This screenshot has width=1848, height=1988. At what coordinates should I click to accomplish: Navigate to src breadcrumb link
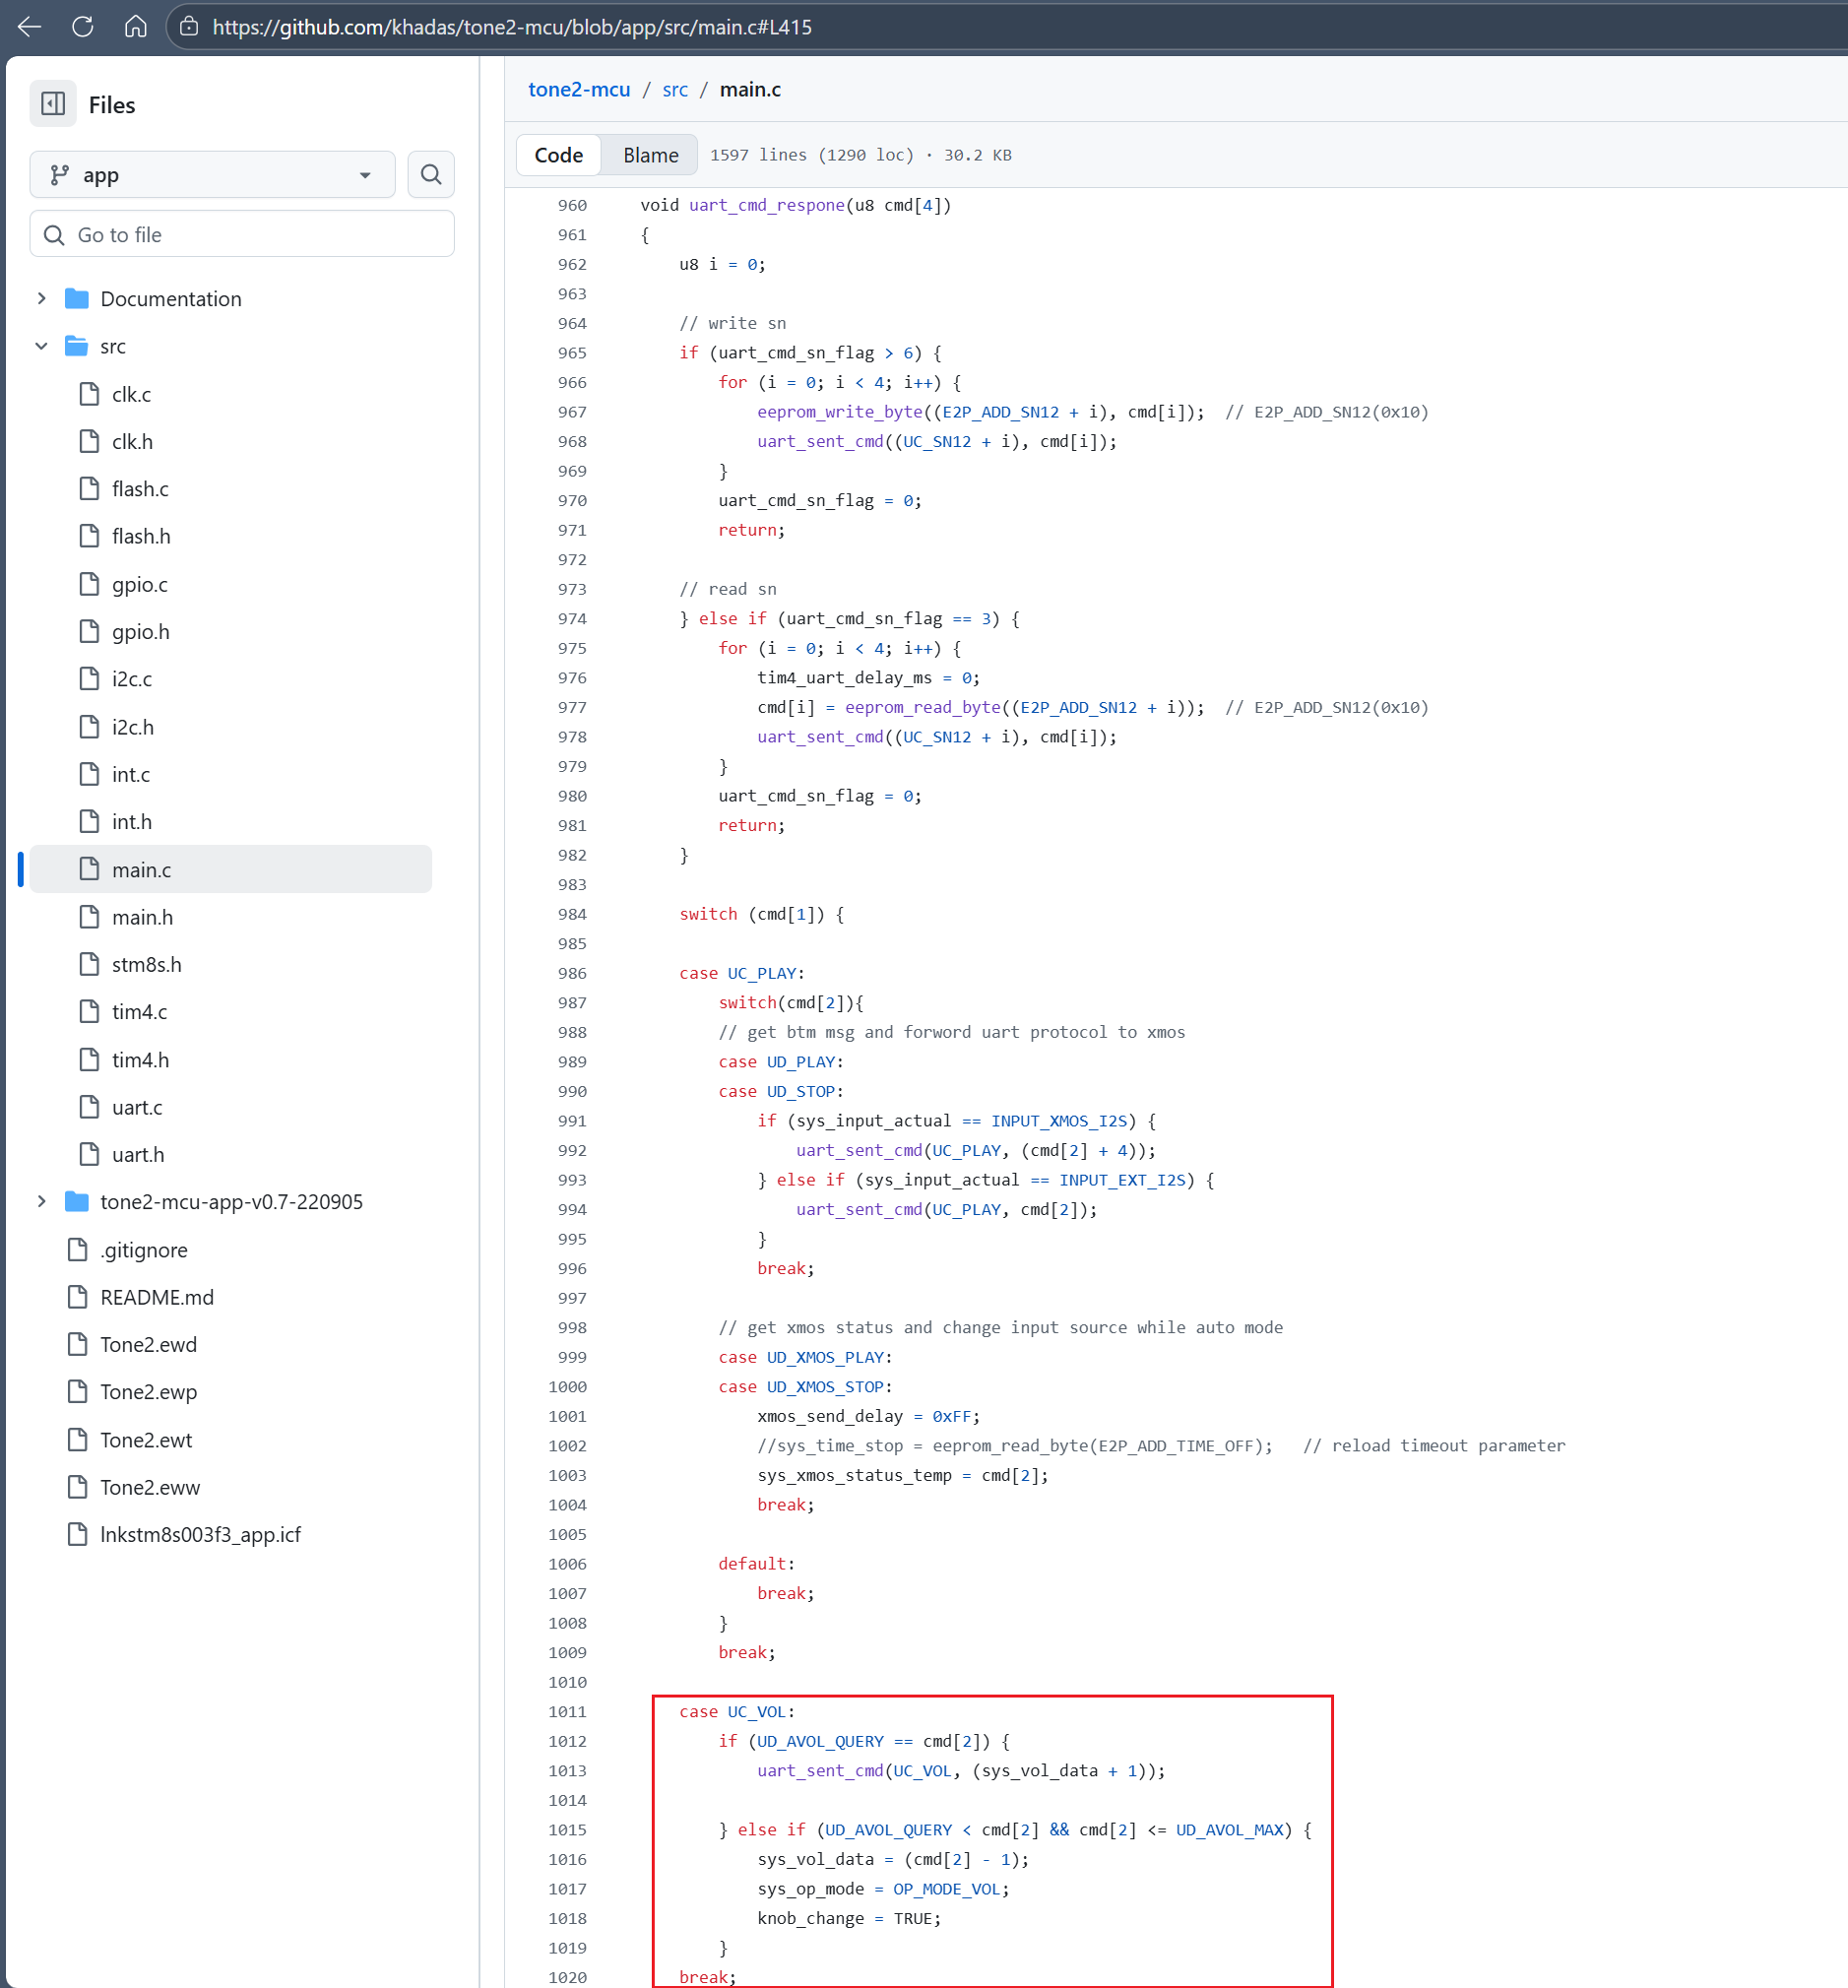pos(675,90)
